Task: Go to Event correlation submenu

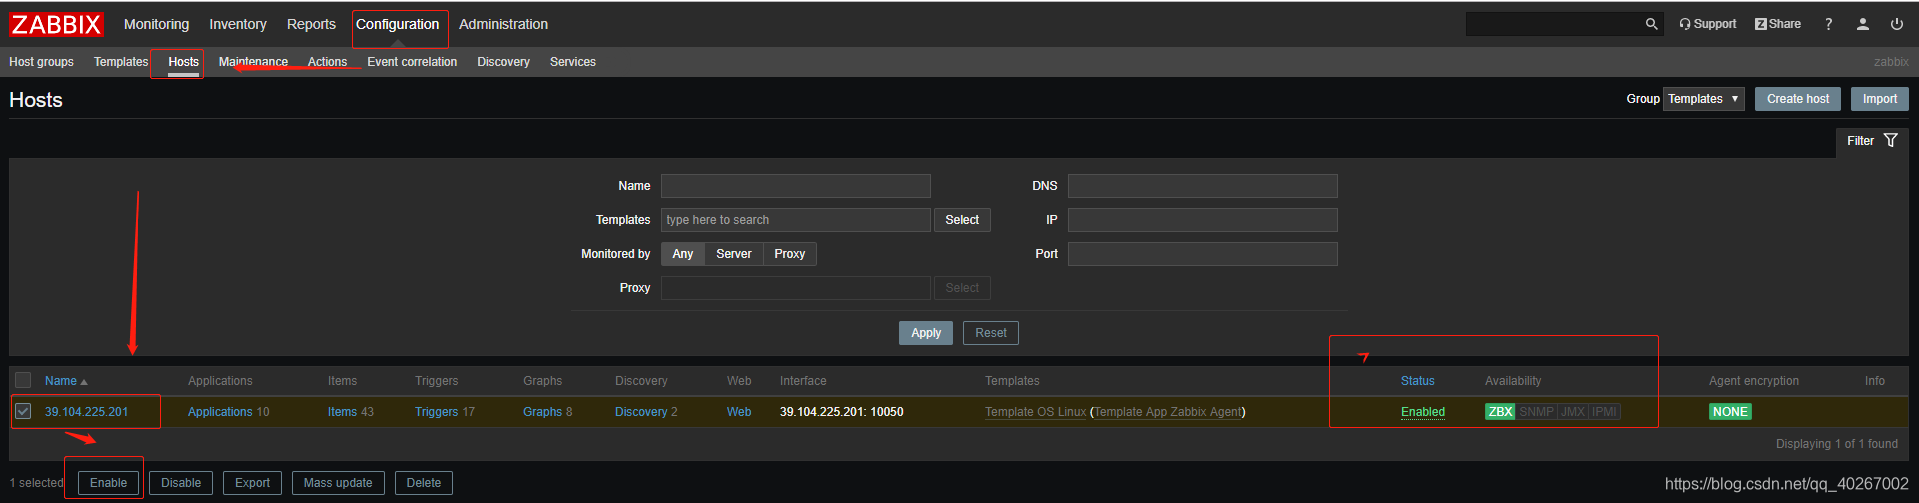Action: point(412,62)
